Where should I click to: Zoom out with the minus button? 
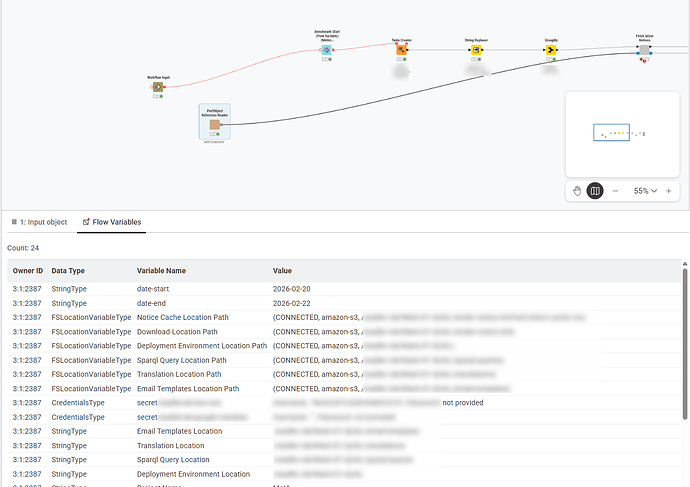click(616, 190)
